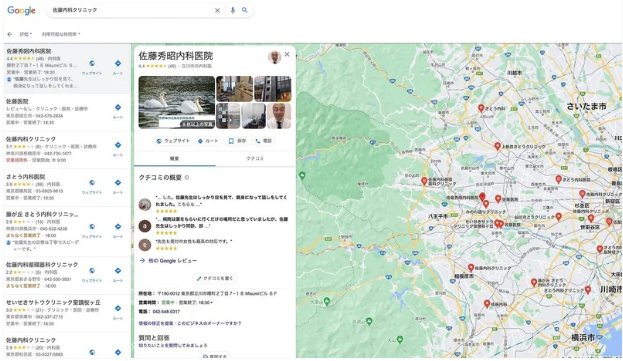Get route icon for せいせきサトウクリニック聖蹟桜ヶ丘

tap(118, 308)
